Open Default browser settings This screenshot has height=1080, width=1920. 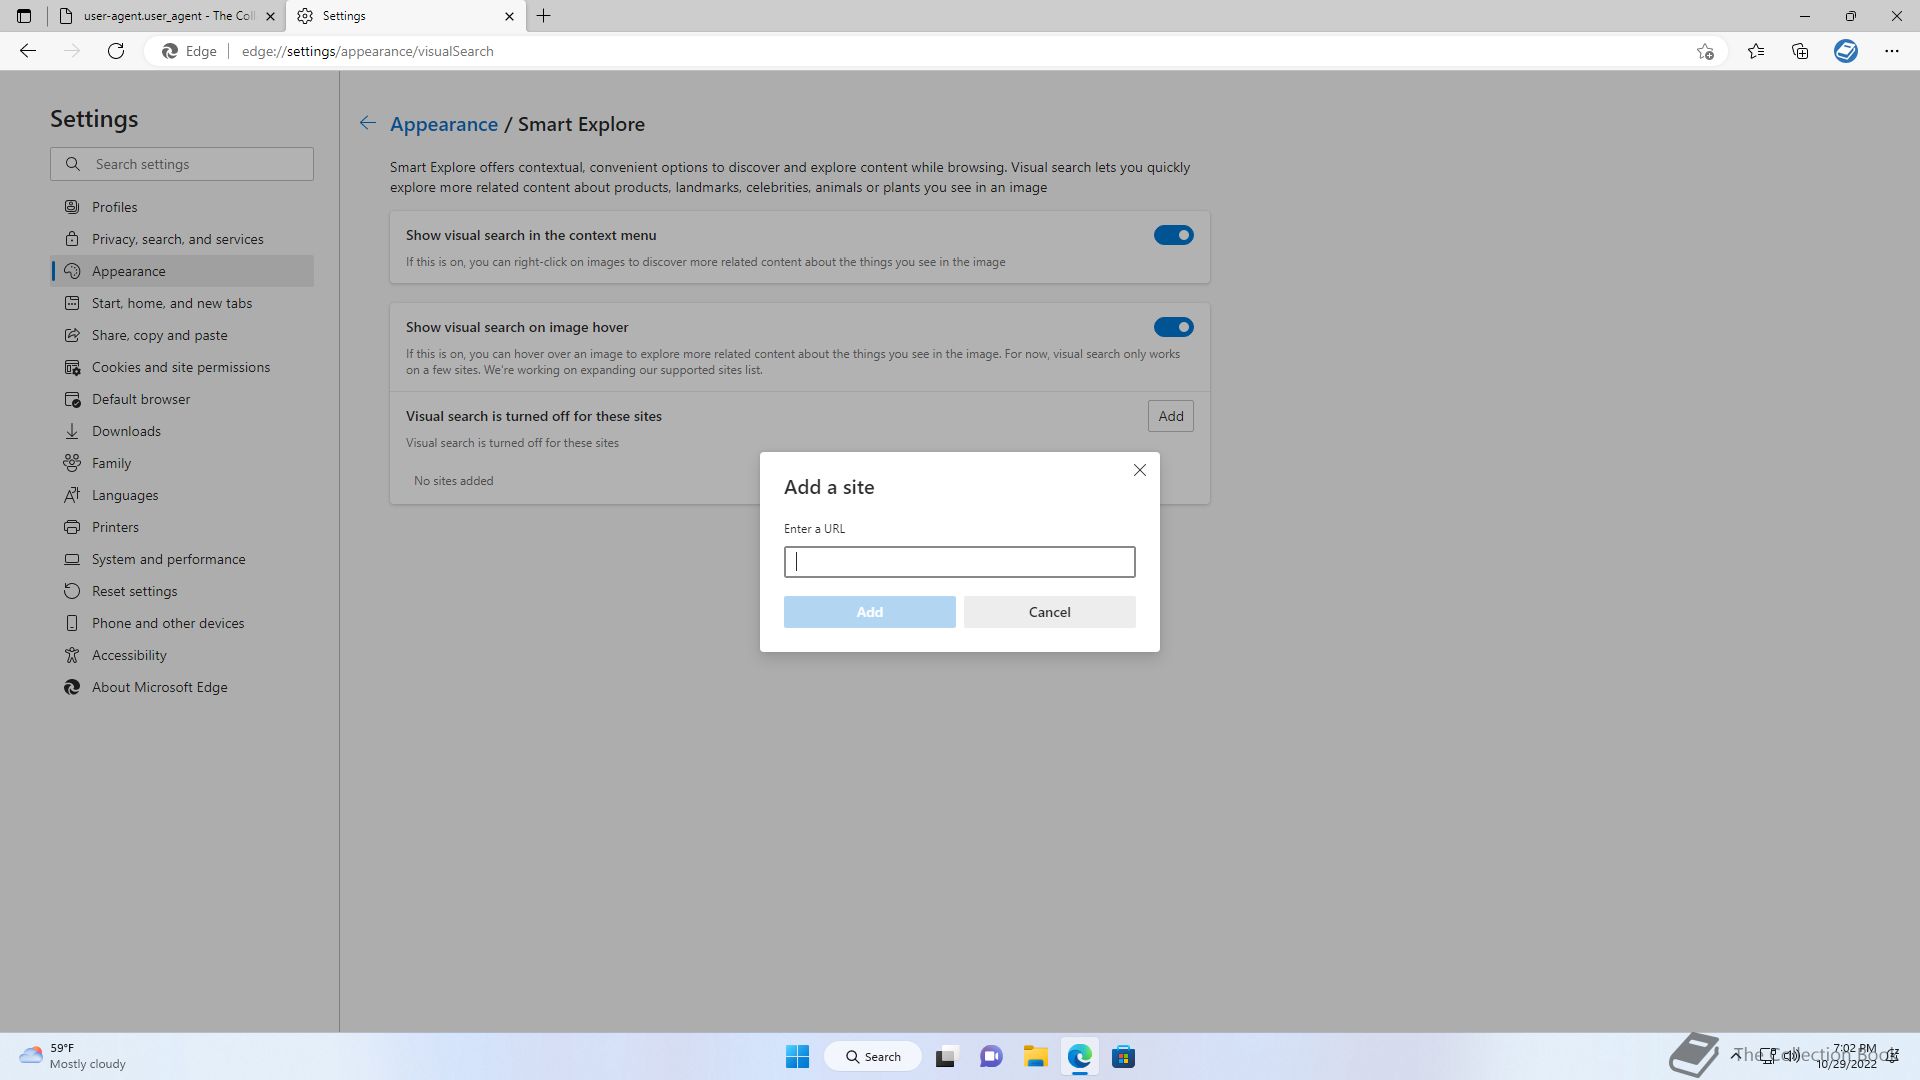pyautogui.click(x=182, y=399)
